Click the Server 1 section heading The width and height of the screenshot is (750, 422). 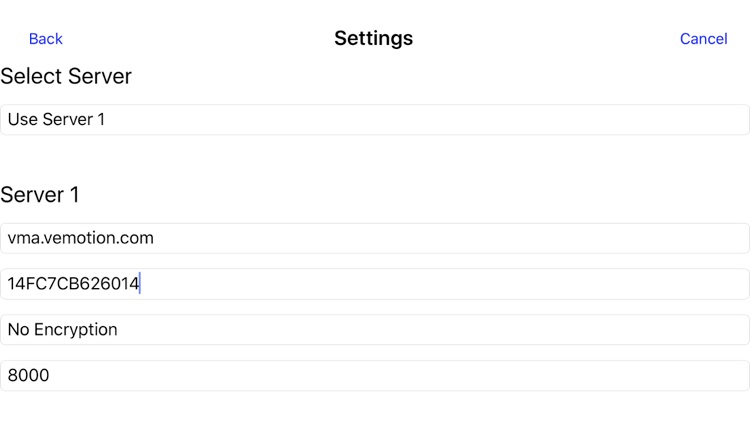click(40, 195)
